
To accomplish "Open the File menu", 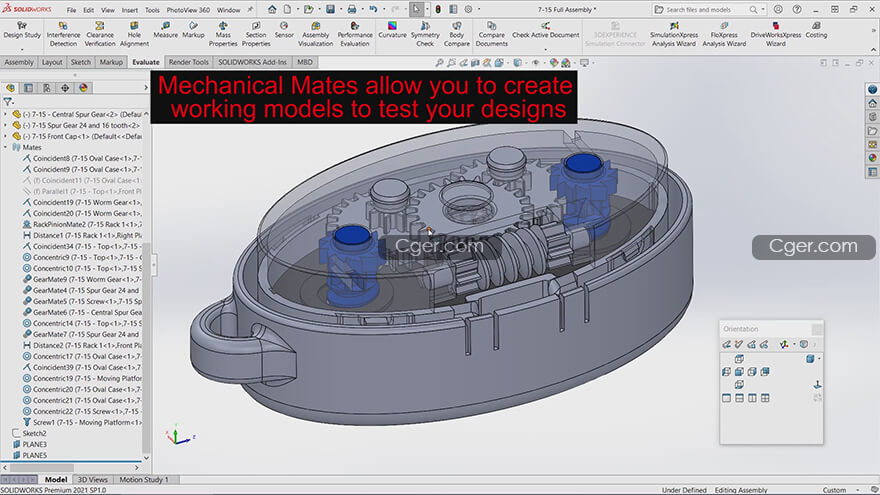I will (71, 10).
